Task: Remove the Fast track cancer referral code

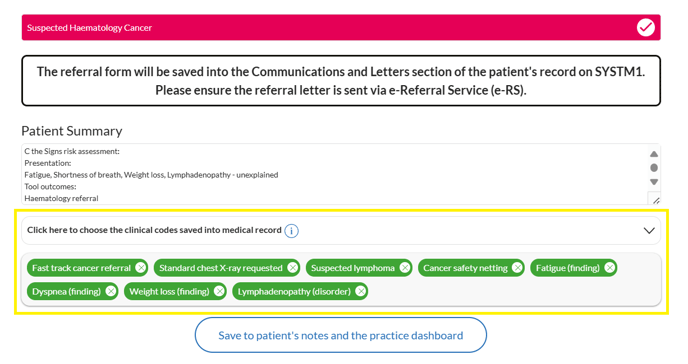Action: tap(140, 268)
